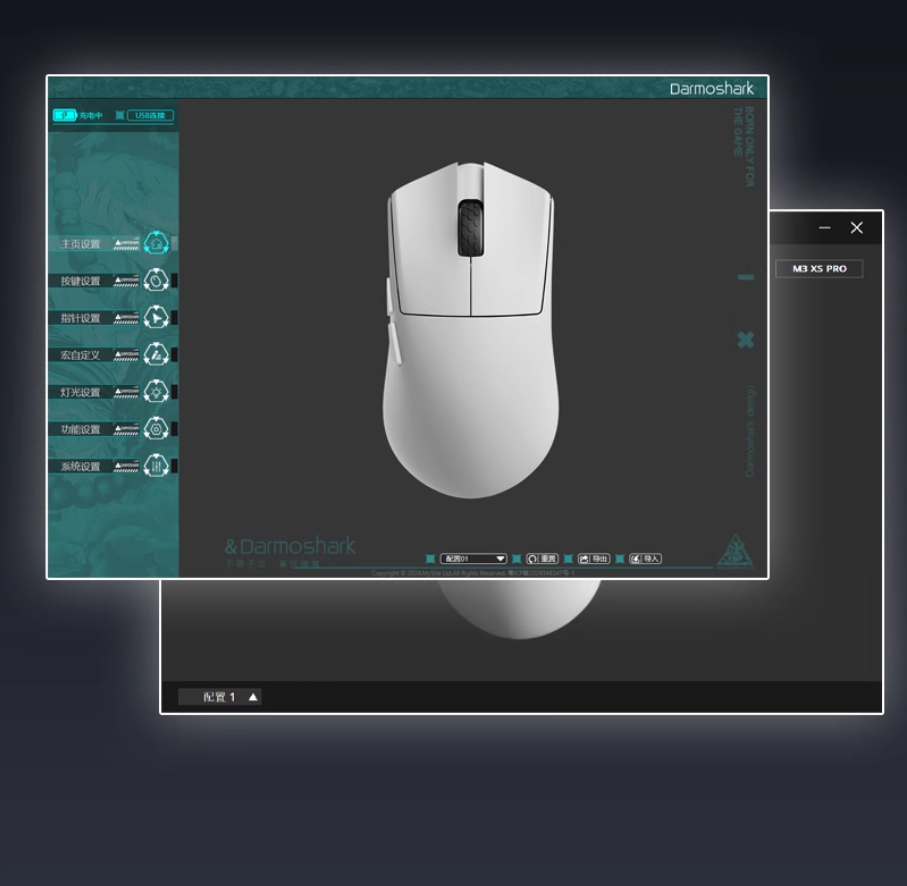This screenshot has width=907, height=886.
Task: Click the 灯光设置 lighting bulb icon
Action: [156, 392]
